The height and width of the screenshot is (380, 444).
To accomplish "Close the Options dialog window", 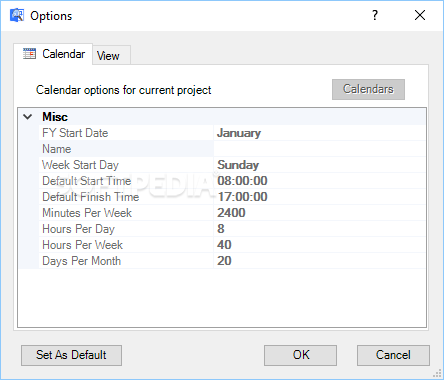I will 420,15.
